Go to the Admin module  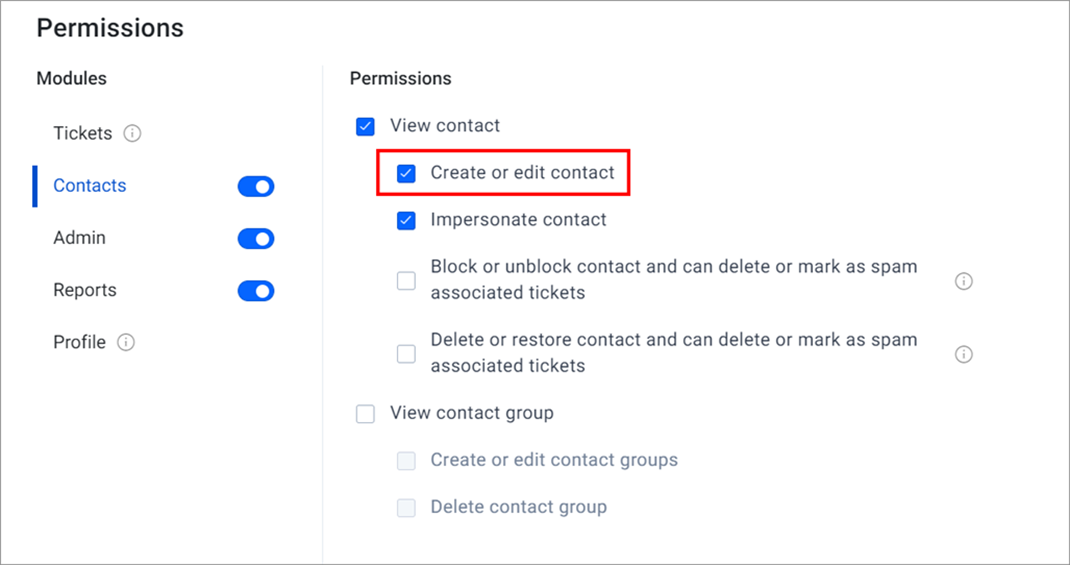(x=79, y=238)
